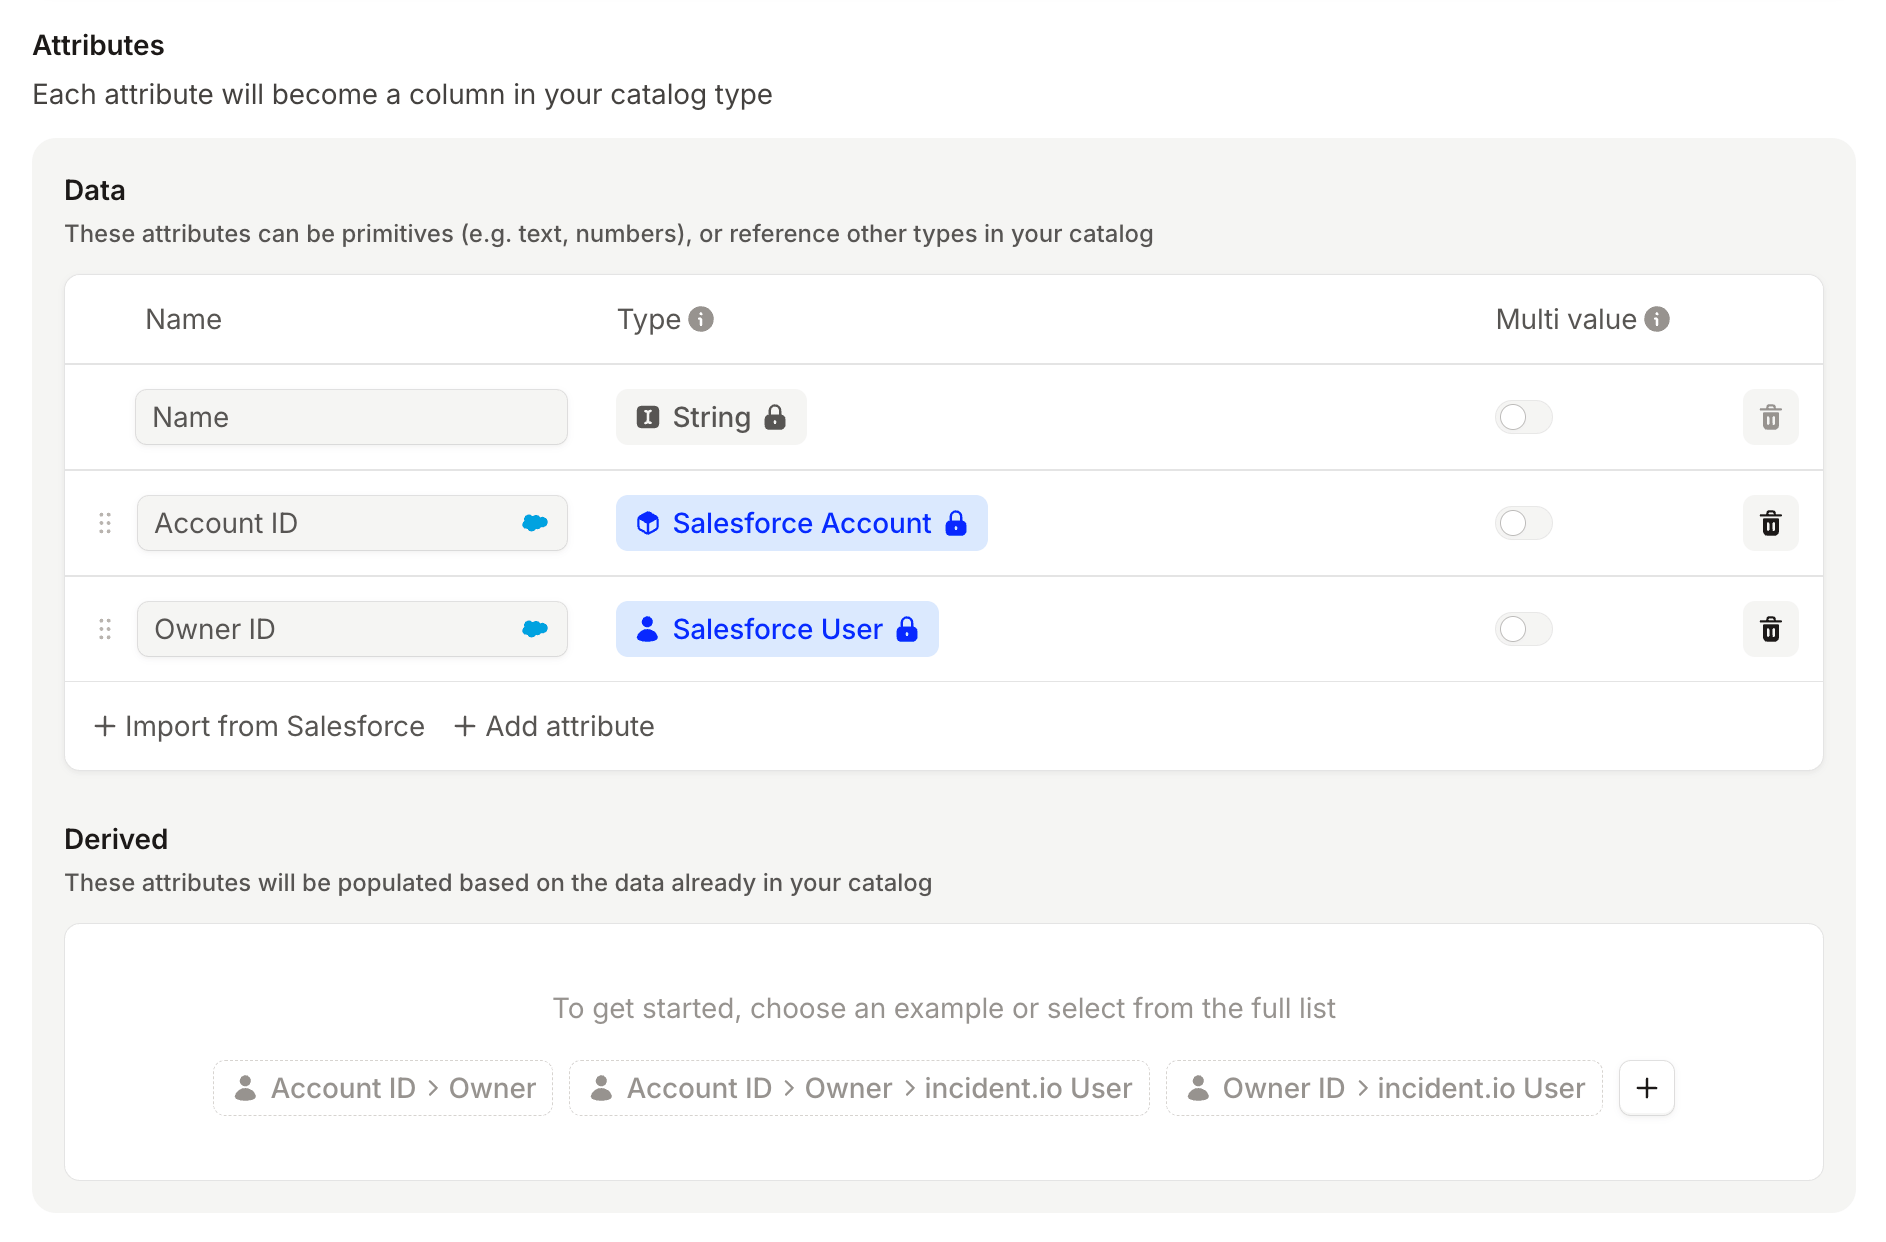This screenshot has height=1242, width=1886.
Task: Open the String type selector
Action: (x=711, y=417)
